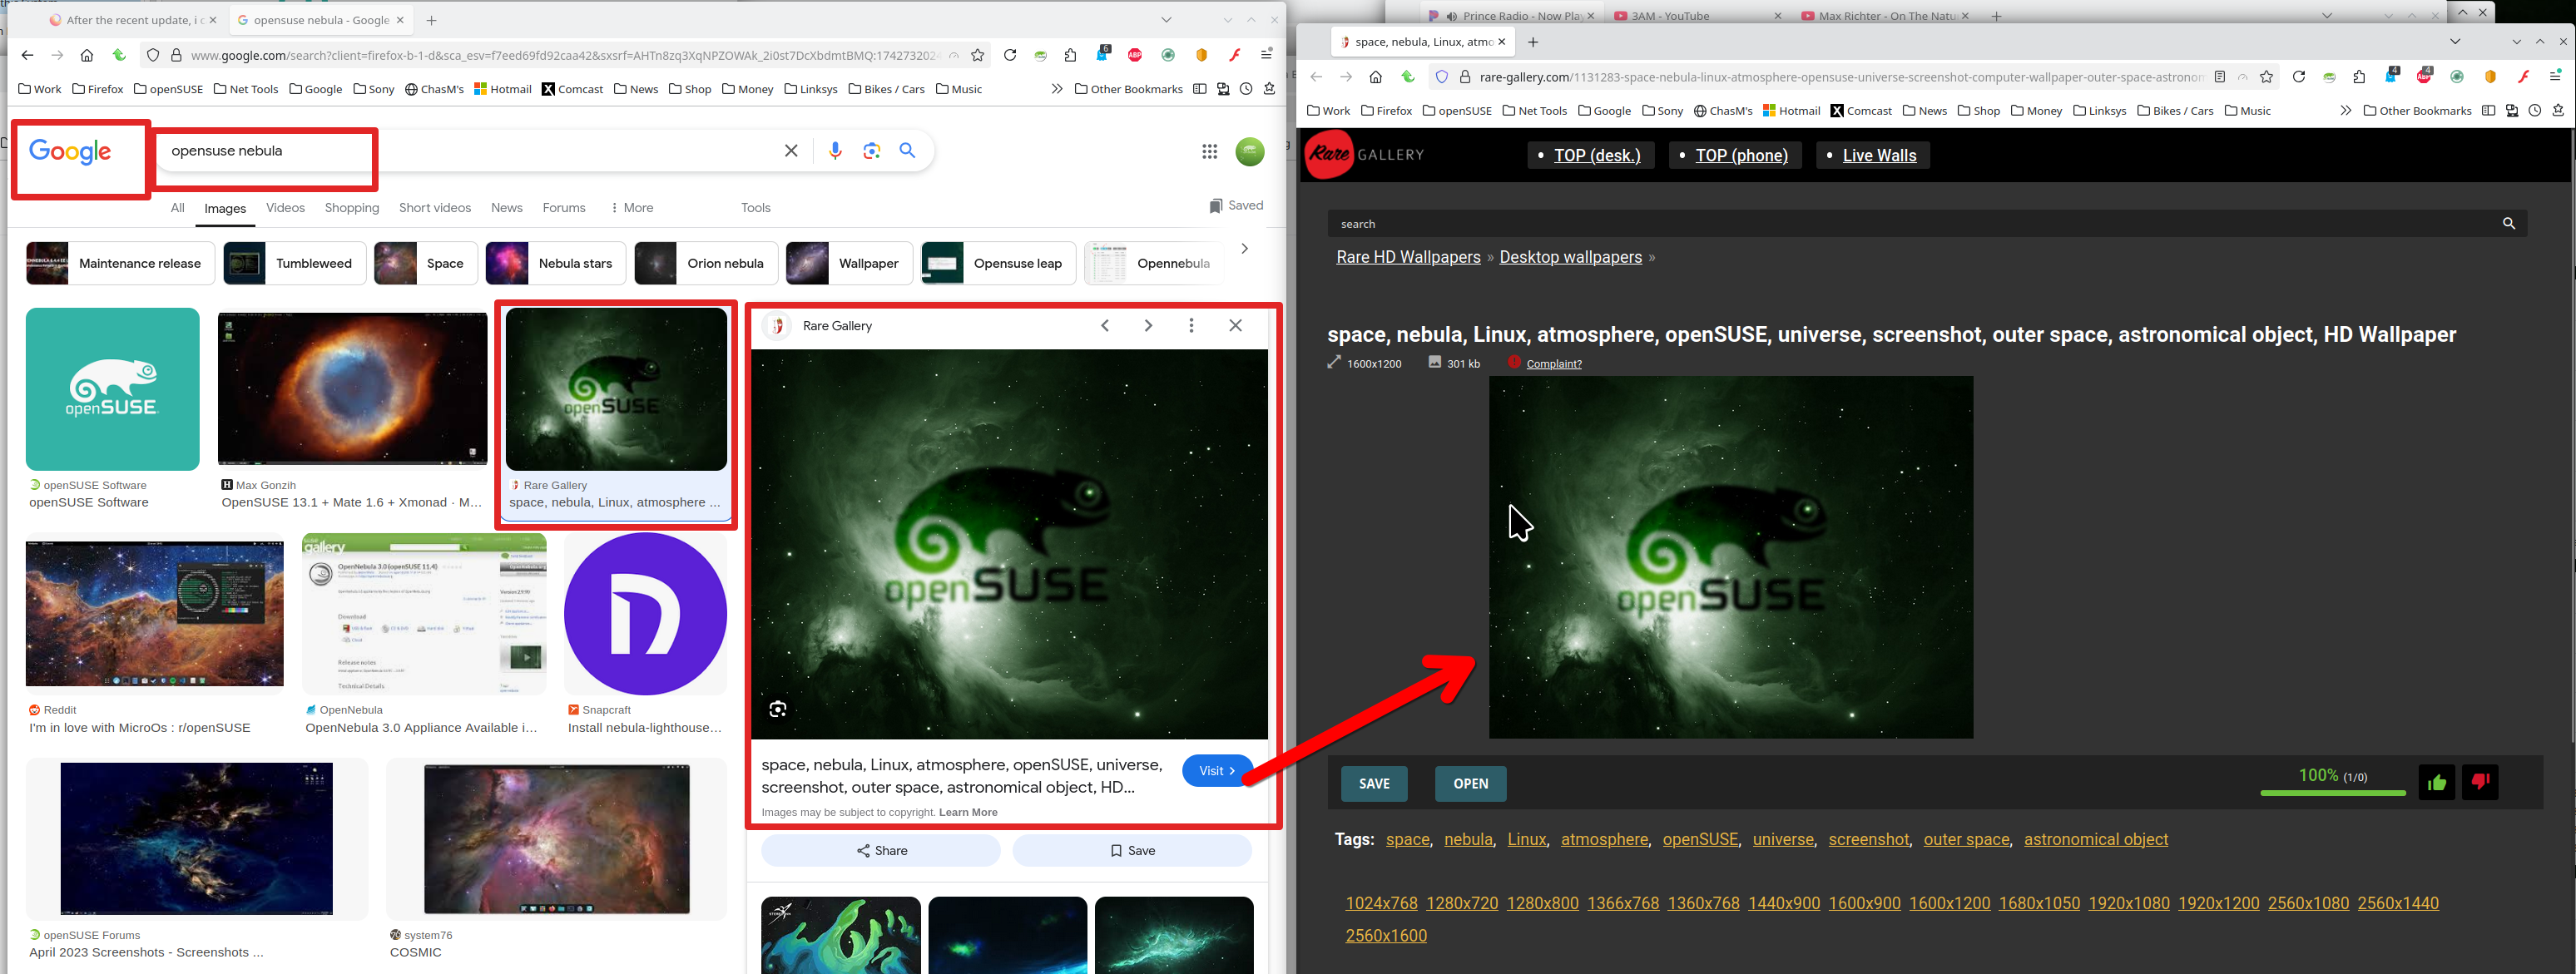Show site shield info in rare-gallery address bar

pos(1441,77)
